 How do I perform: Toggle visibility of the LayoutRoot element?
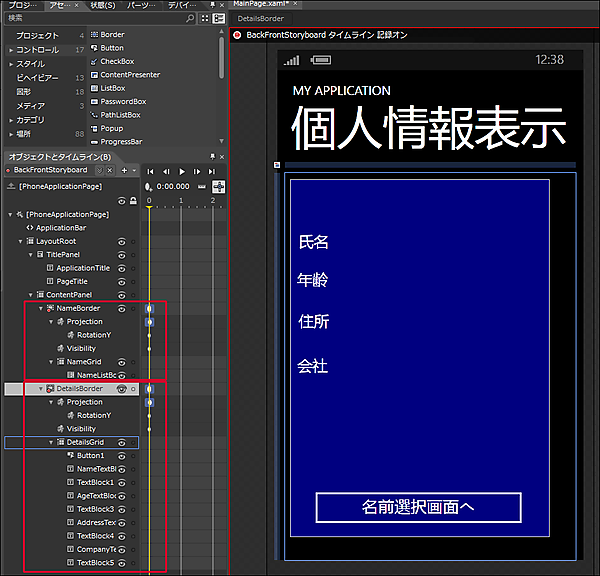tap(121, 241)
